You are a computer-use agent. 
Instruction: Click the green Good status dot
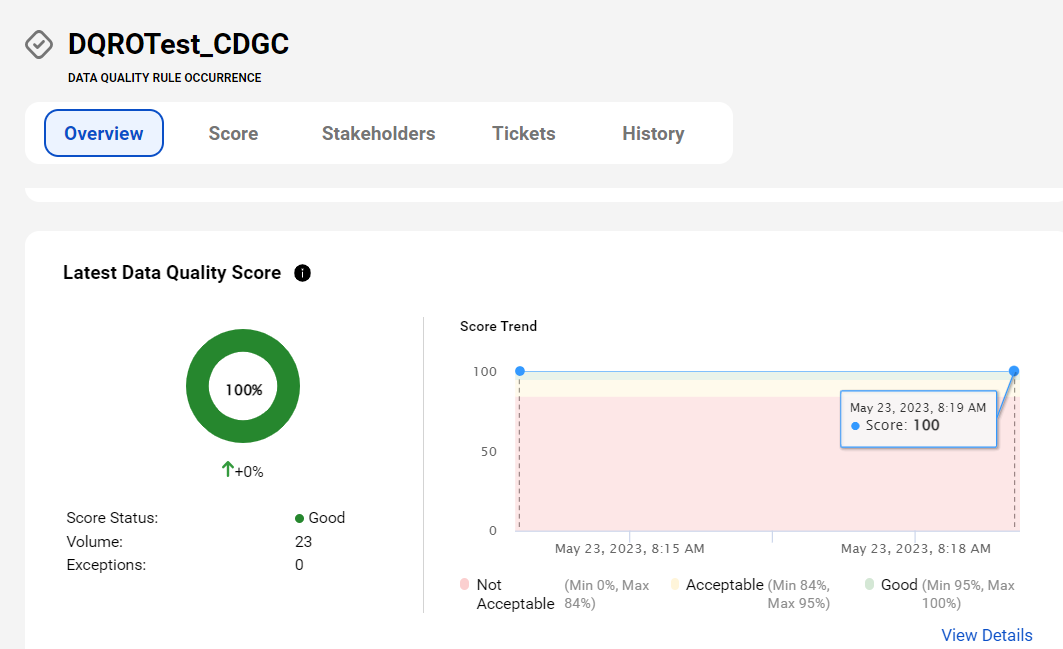coord(299,519)
